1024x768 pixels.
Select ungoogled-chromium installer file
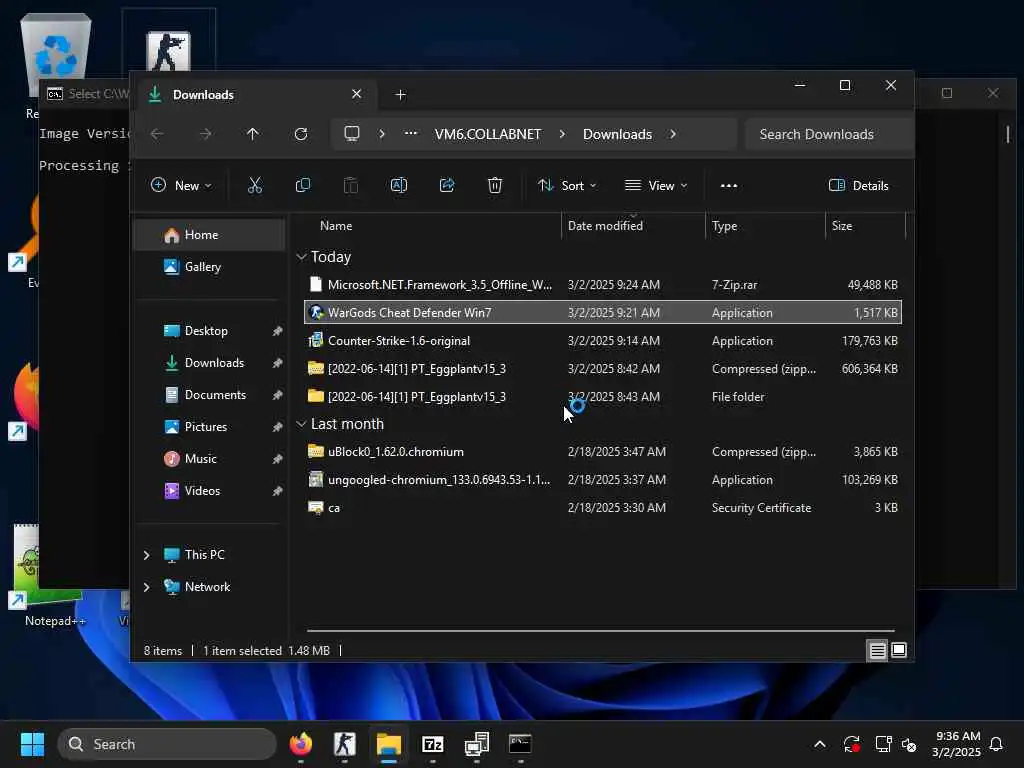[x=603, y=480]
